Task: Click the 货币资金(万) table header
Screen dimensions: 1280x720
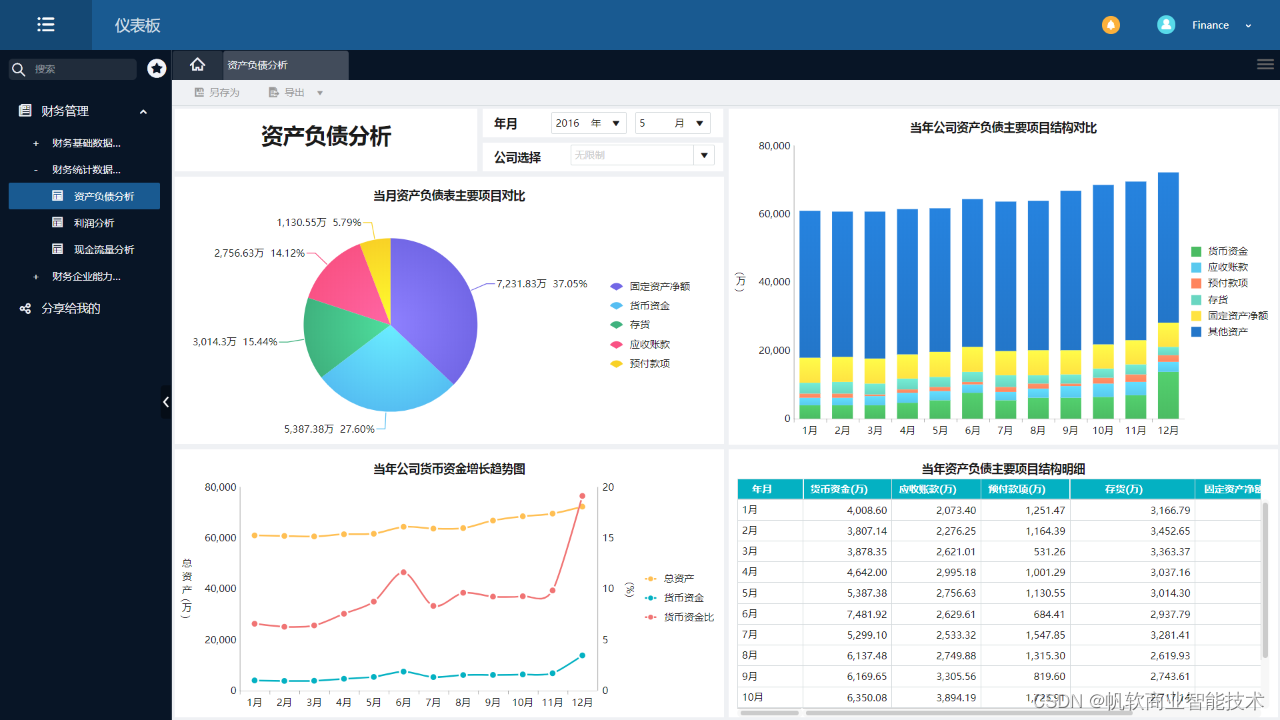Action: point(847,489)
